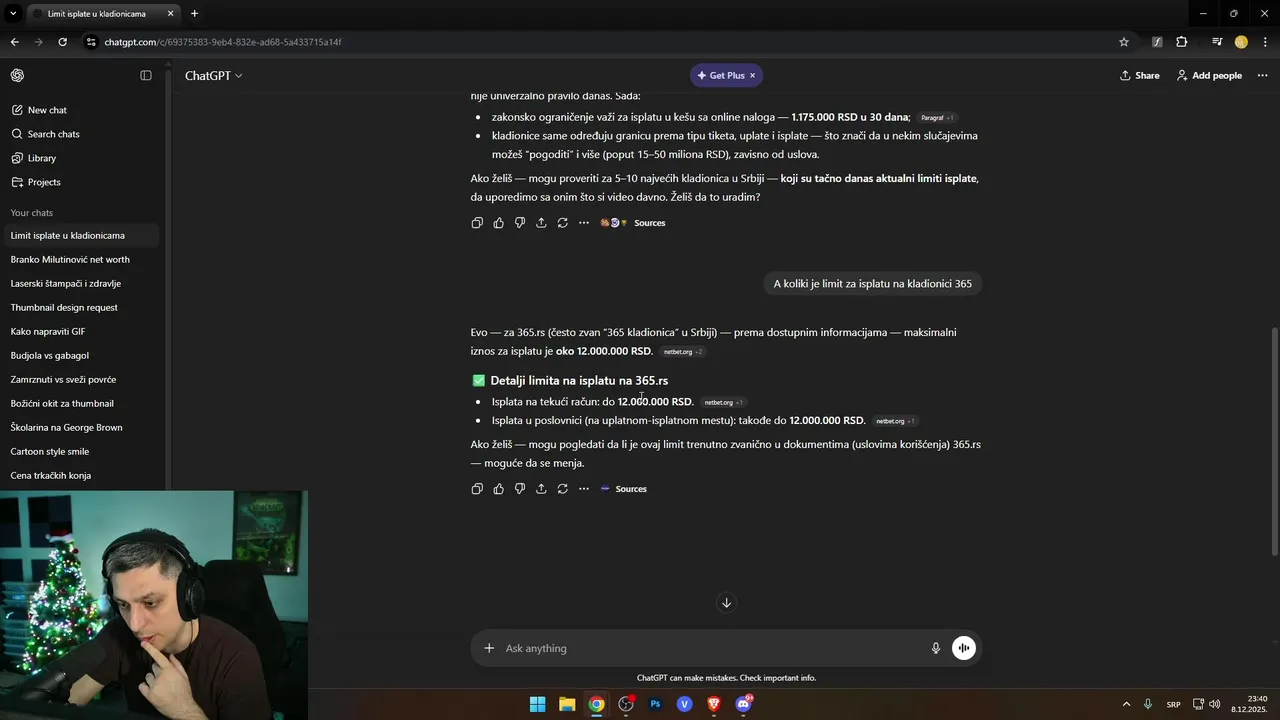
Task: Open Photoshop from the taskbar
Action: pos(655,704)
